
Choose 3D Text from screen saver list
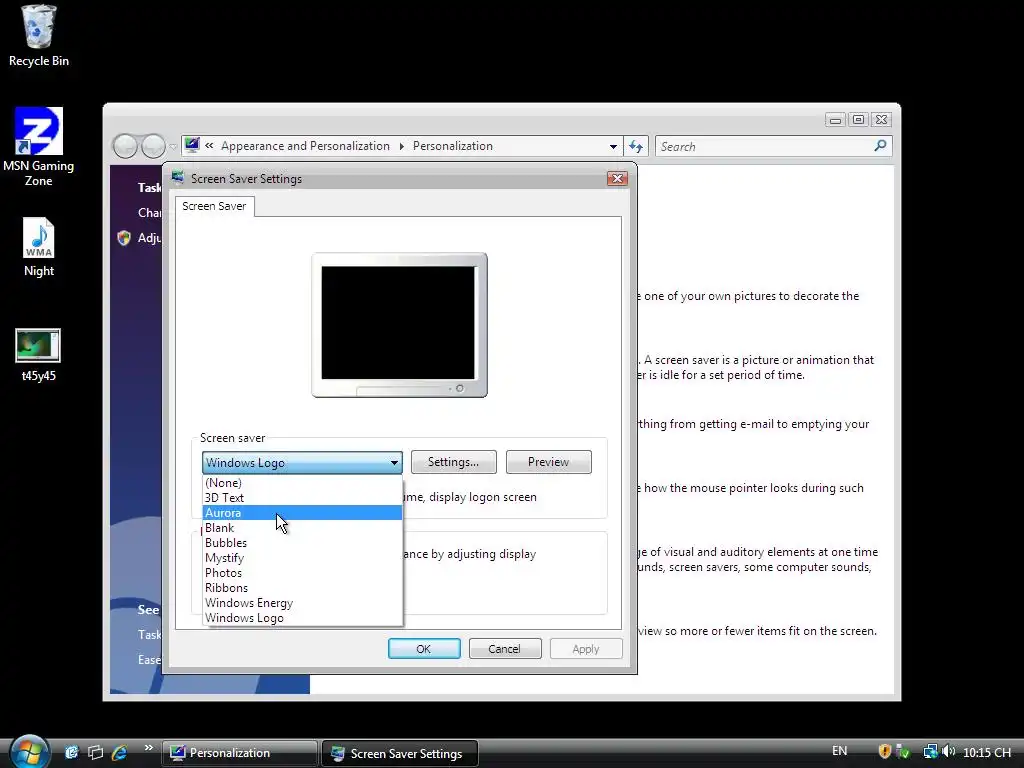point(302,498)
